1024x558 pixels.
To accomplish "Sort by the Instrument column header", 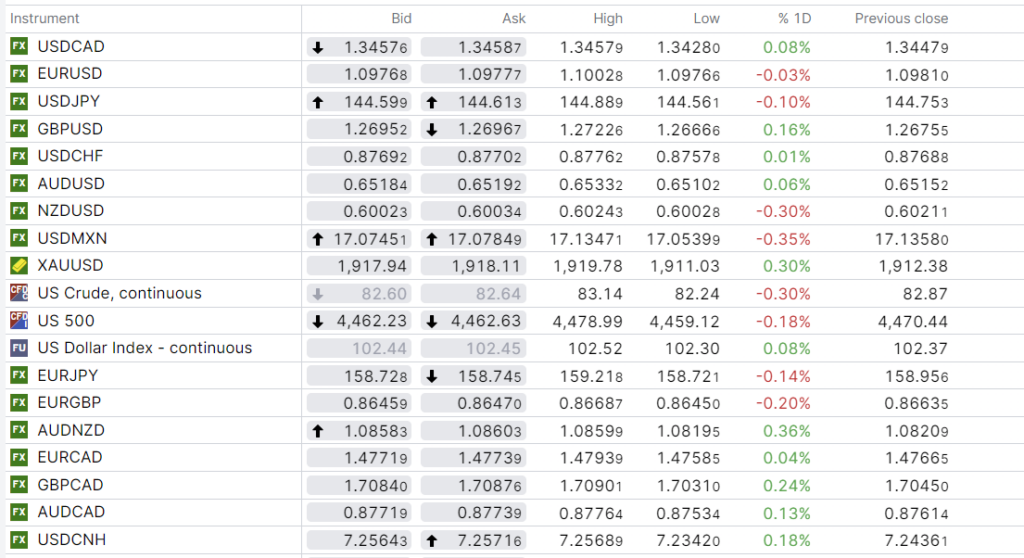I will tap(44, 18).
